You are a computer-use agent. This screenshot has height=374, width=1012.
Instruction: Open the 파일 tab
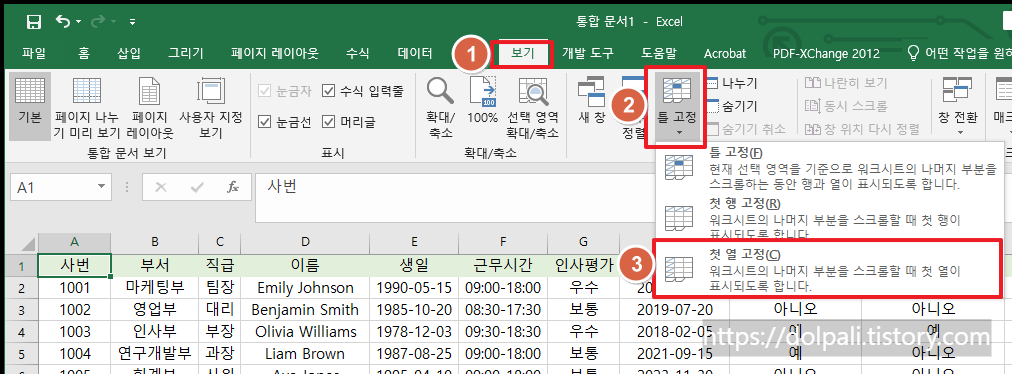click(34, 54)
